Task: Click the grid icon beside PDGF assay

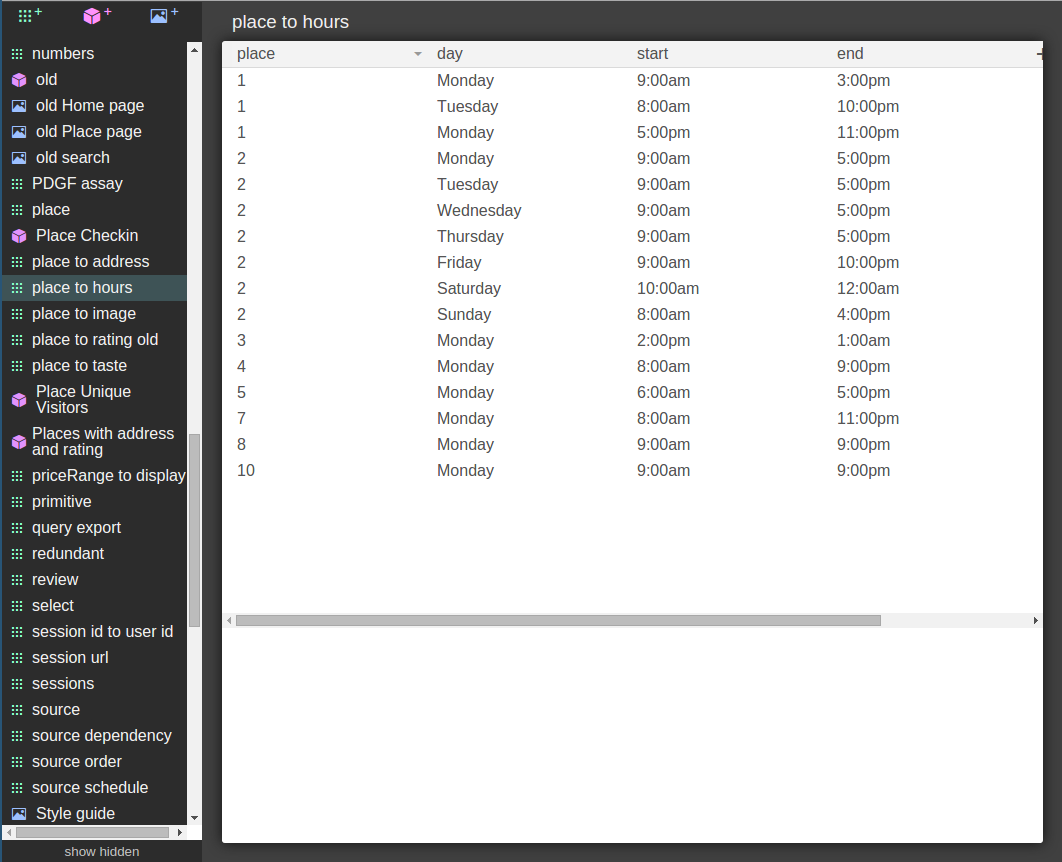Action: pos(17,184)
